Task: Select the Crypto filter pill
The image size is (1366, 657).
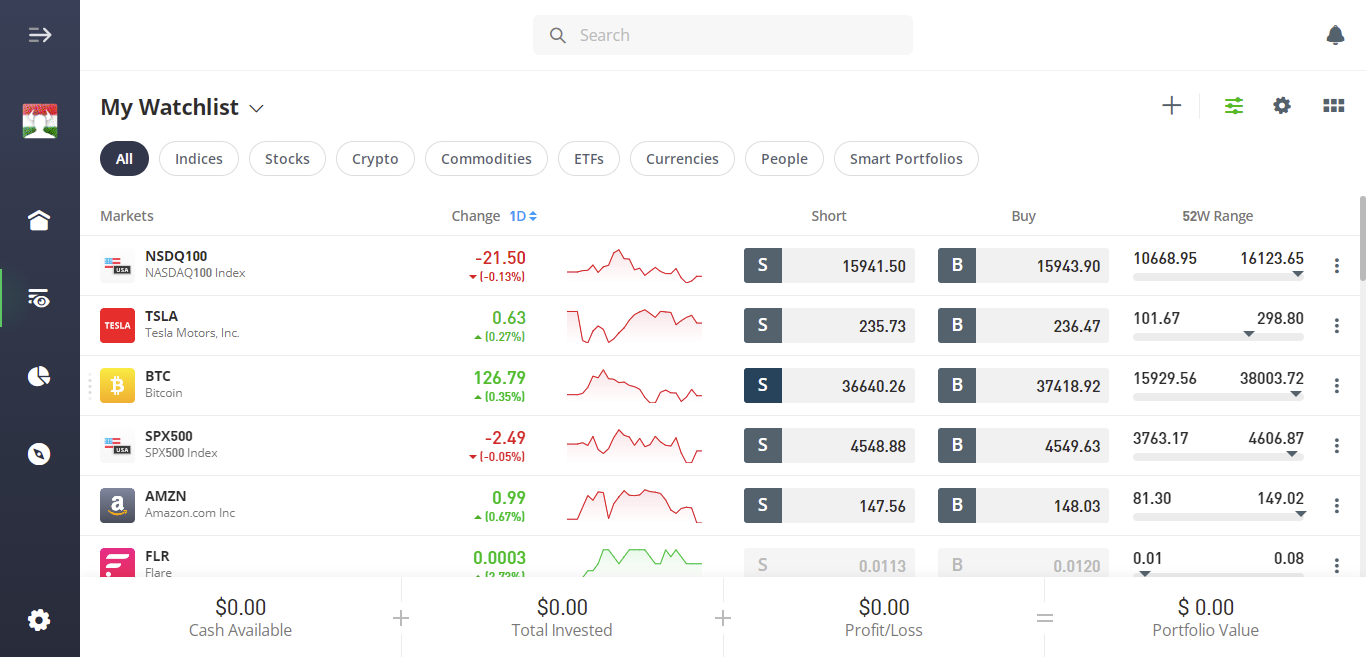Action: point(375,158)
